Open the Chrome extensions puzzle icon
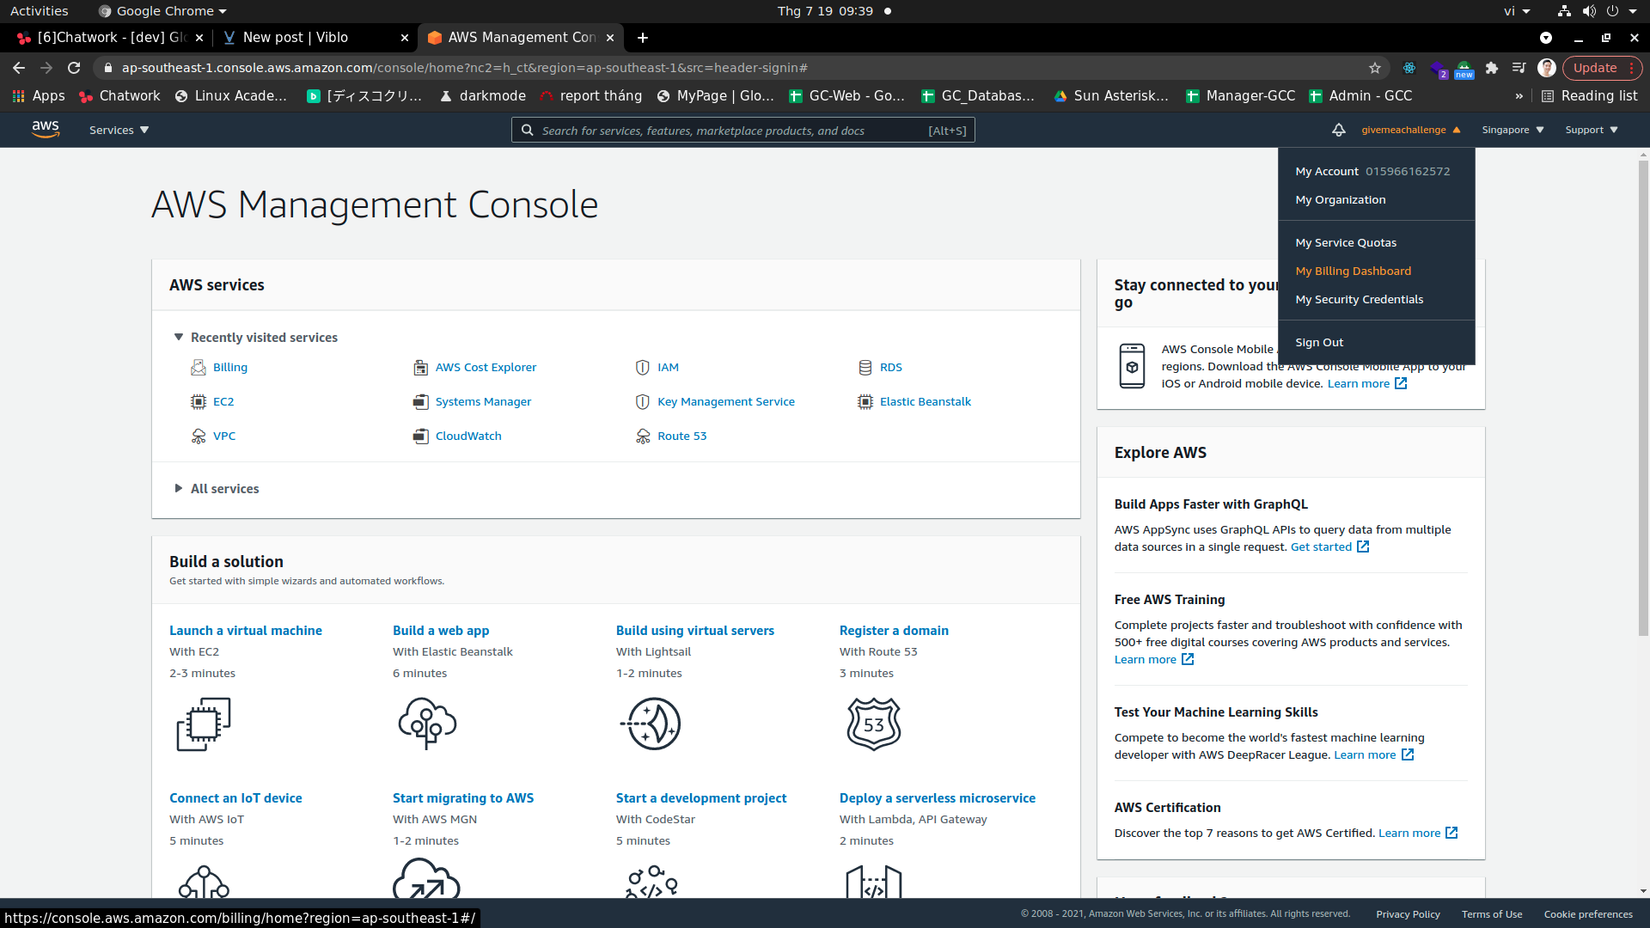This screenshot has height=928, width=1650. pyautogui.click(x=1492, y=68)
